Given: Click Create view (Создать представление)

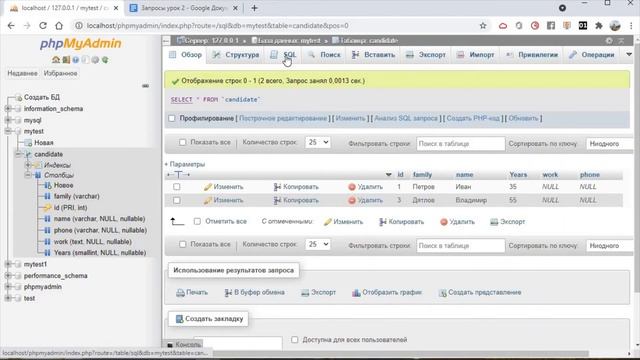Looking at the screenshot, I should click(480, 293).
